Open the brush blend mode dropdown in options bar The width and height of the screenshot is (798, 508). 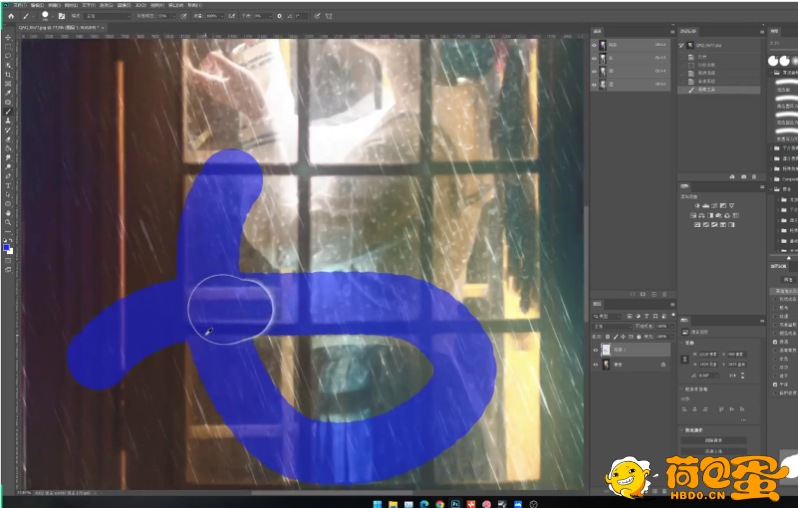[x=108, y=16]
